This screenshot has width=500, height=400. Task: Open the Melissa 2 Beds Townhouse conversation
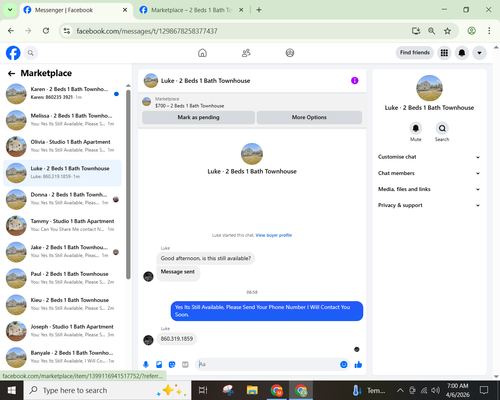[x=62, y=120]
